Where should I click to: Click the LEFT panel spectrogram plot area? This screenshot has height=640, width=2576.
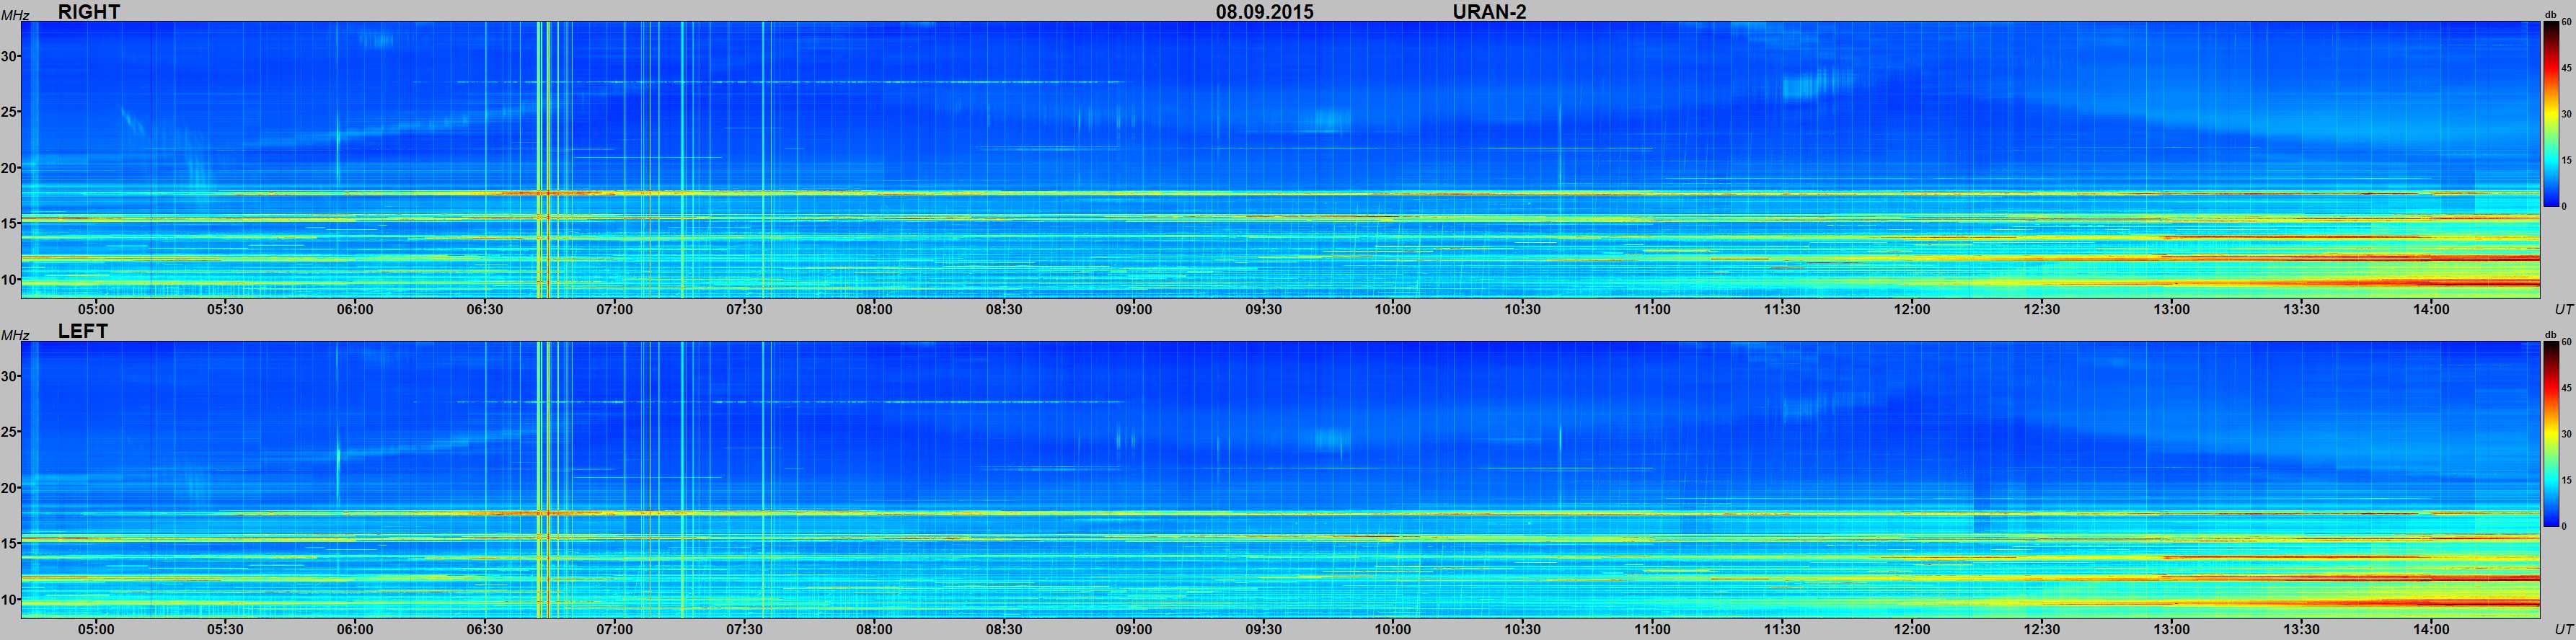click(1281, 480)
